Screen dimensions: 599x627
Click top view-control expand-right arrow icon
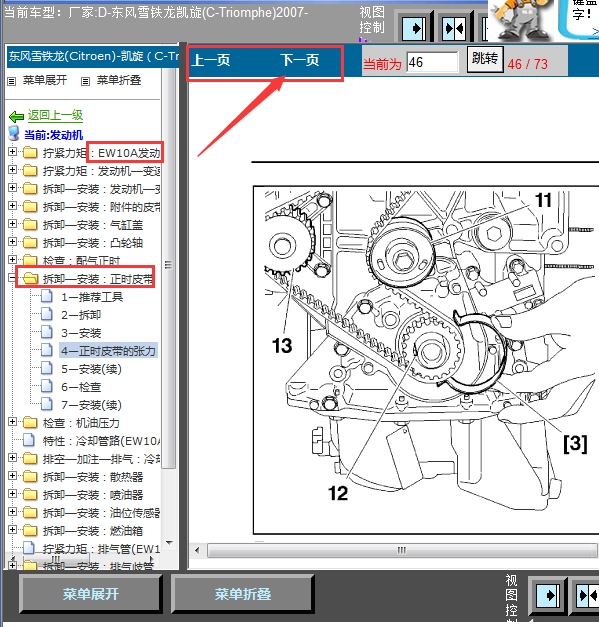point(414,28)
